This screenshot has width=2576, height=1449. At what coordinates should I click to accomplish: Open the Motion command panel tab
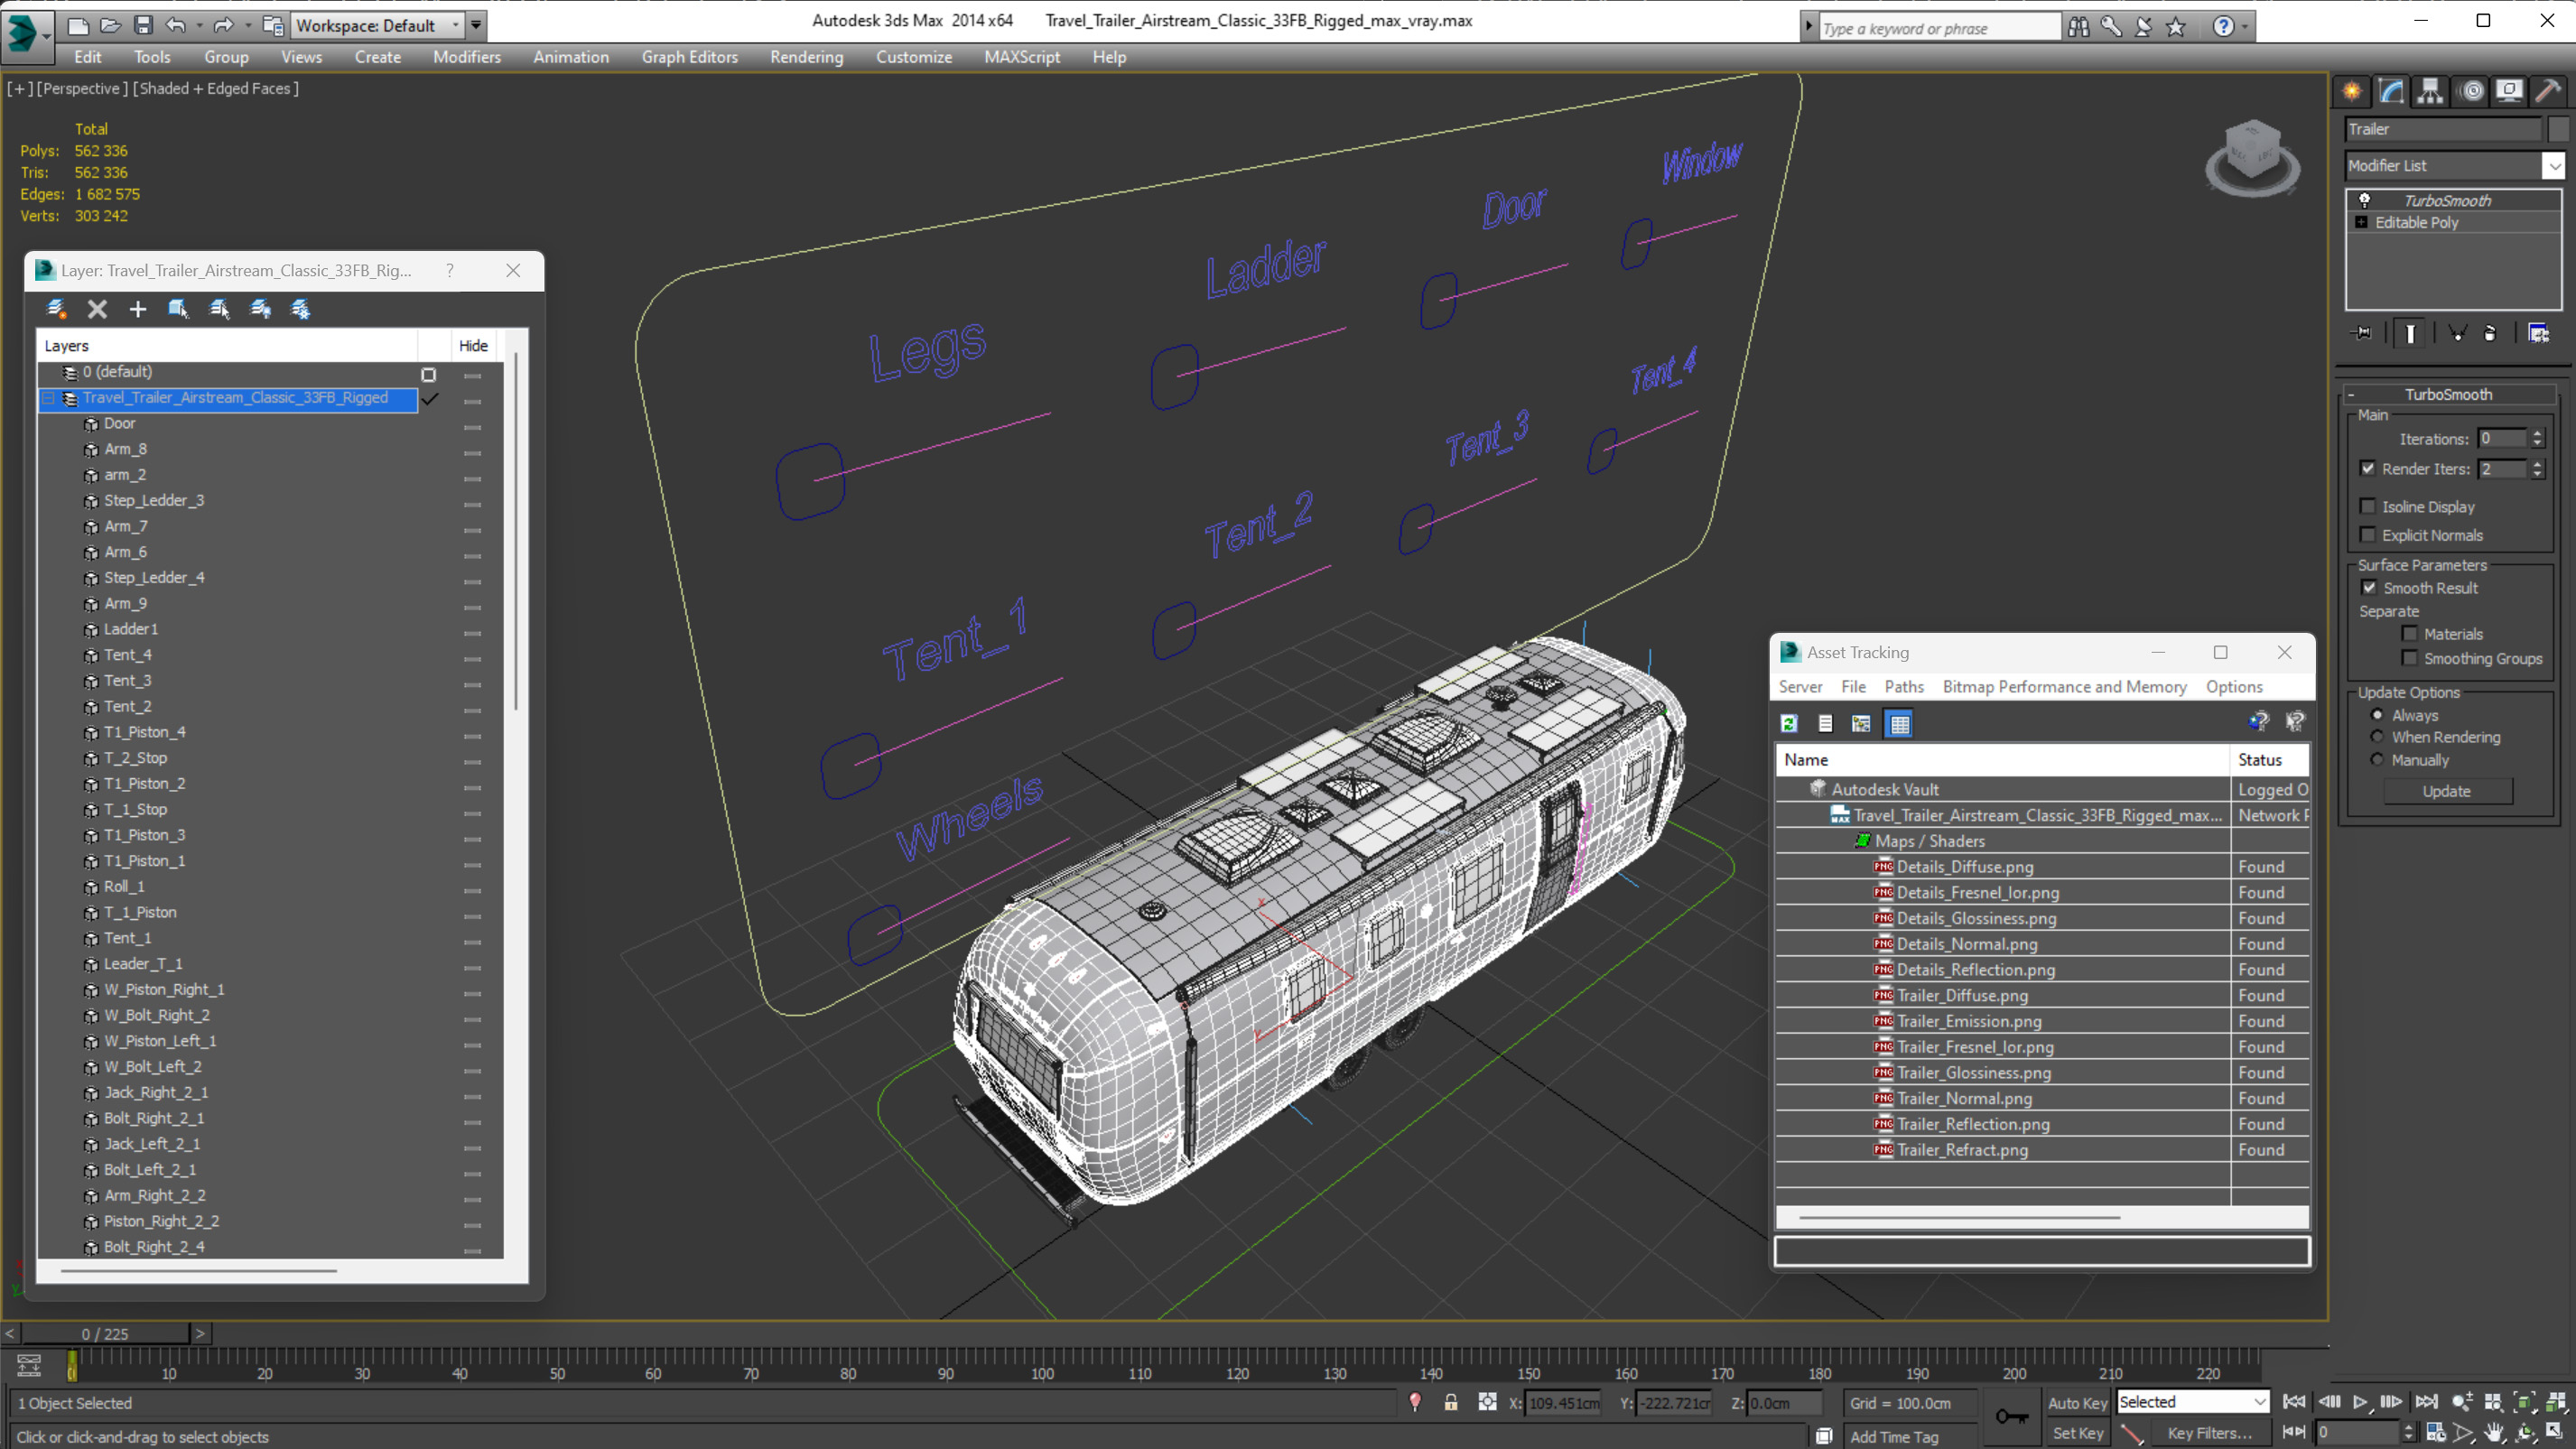click(2472, 91)
